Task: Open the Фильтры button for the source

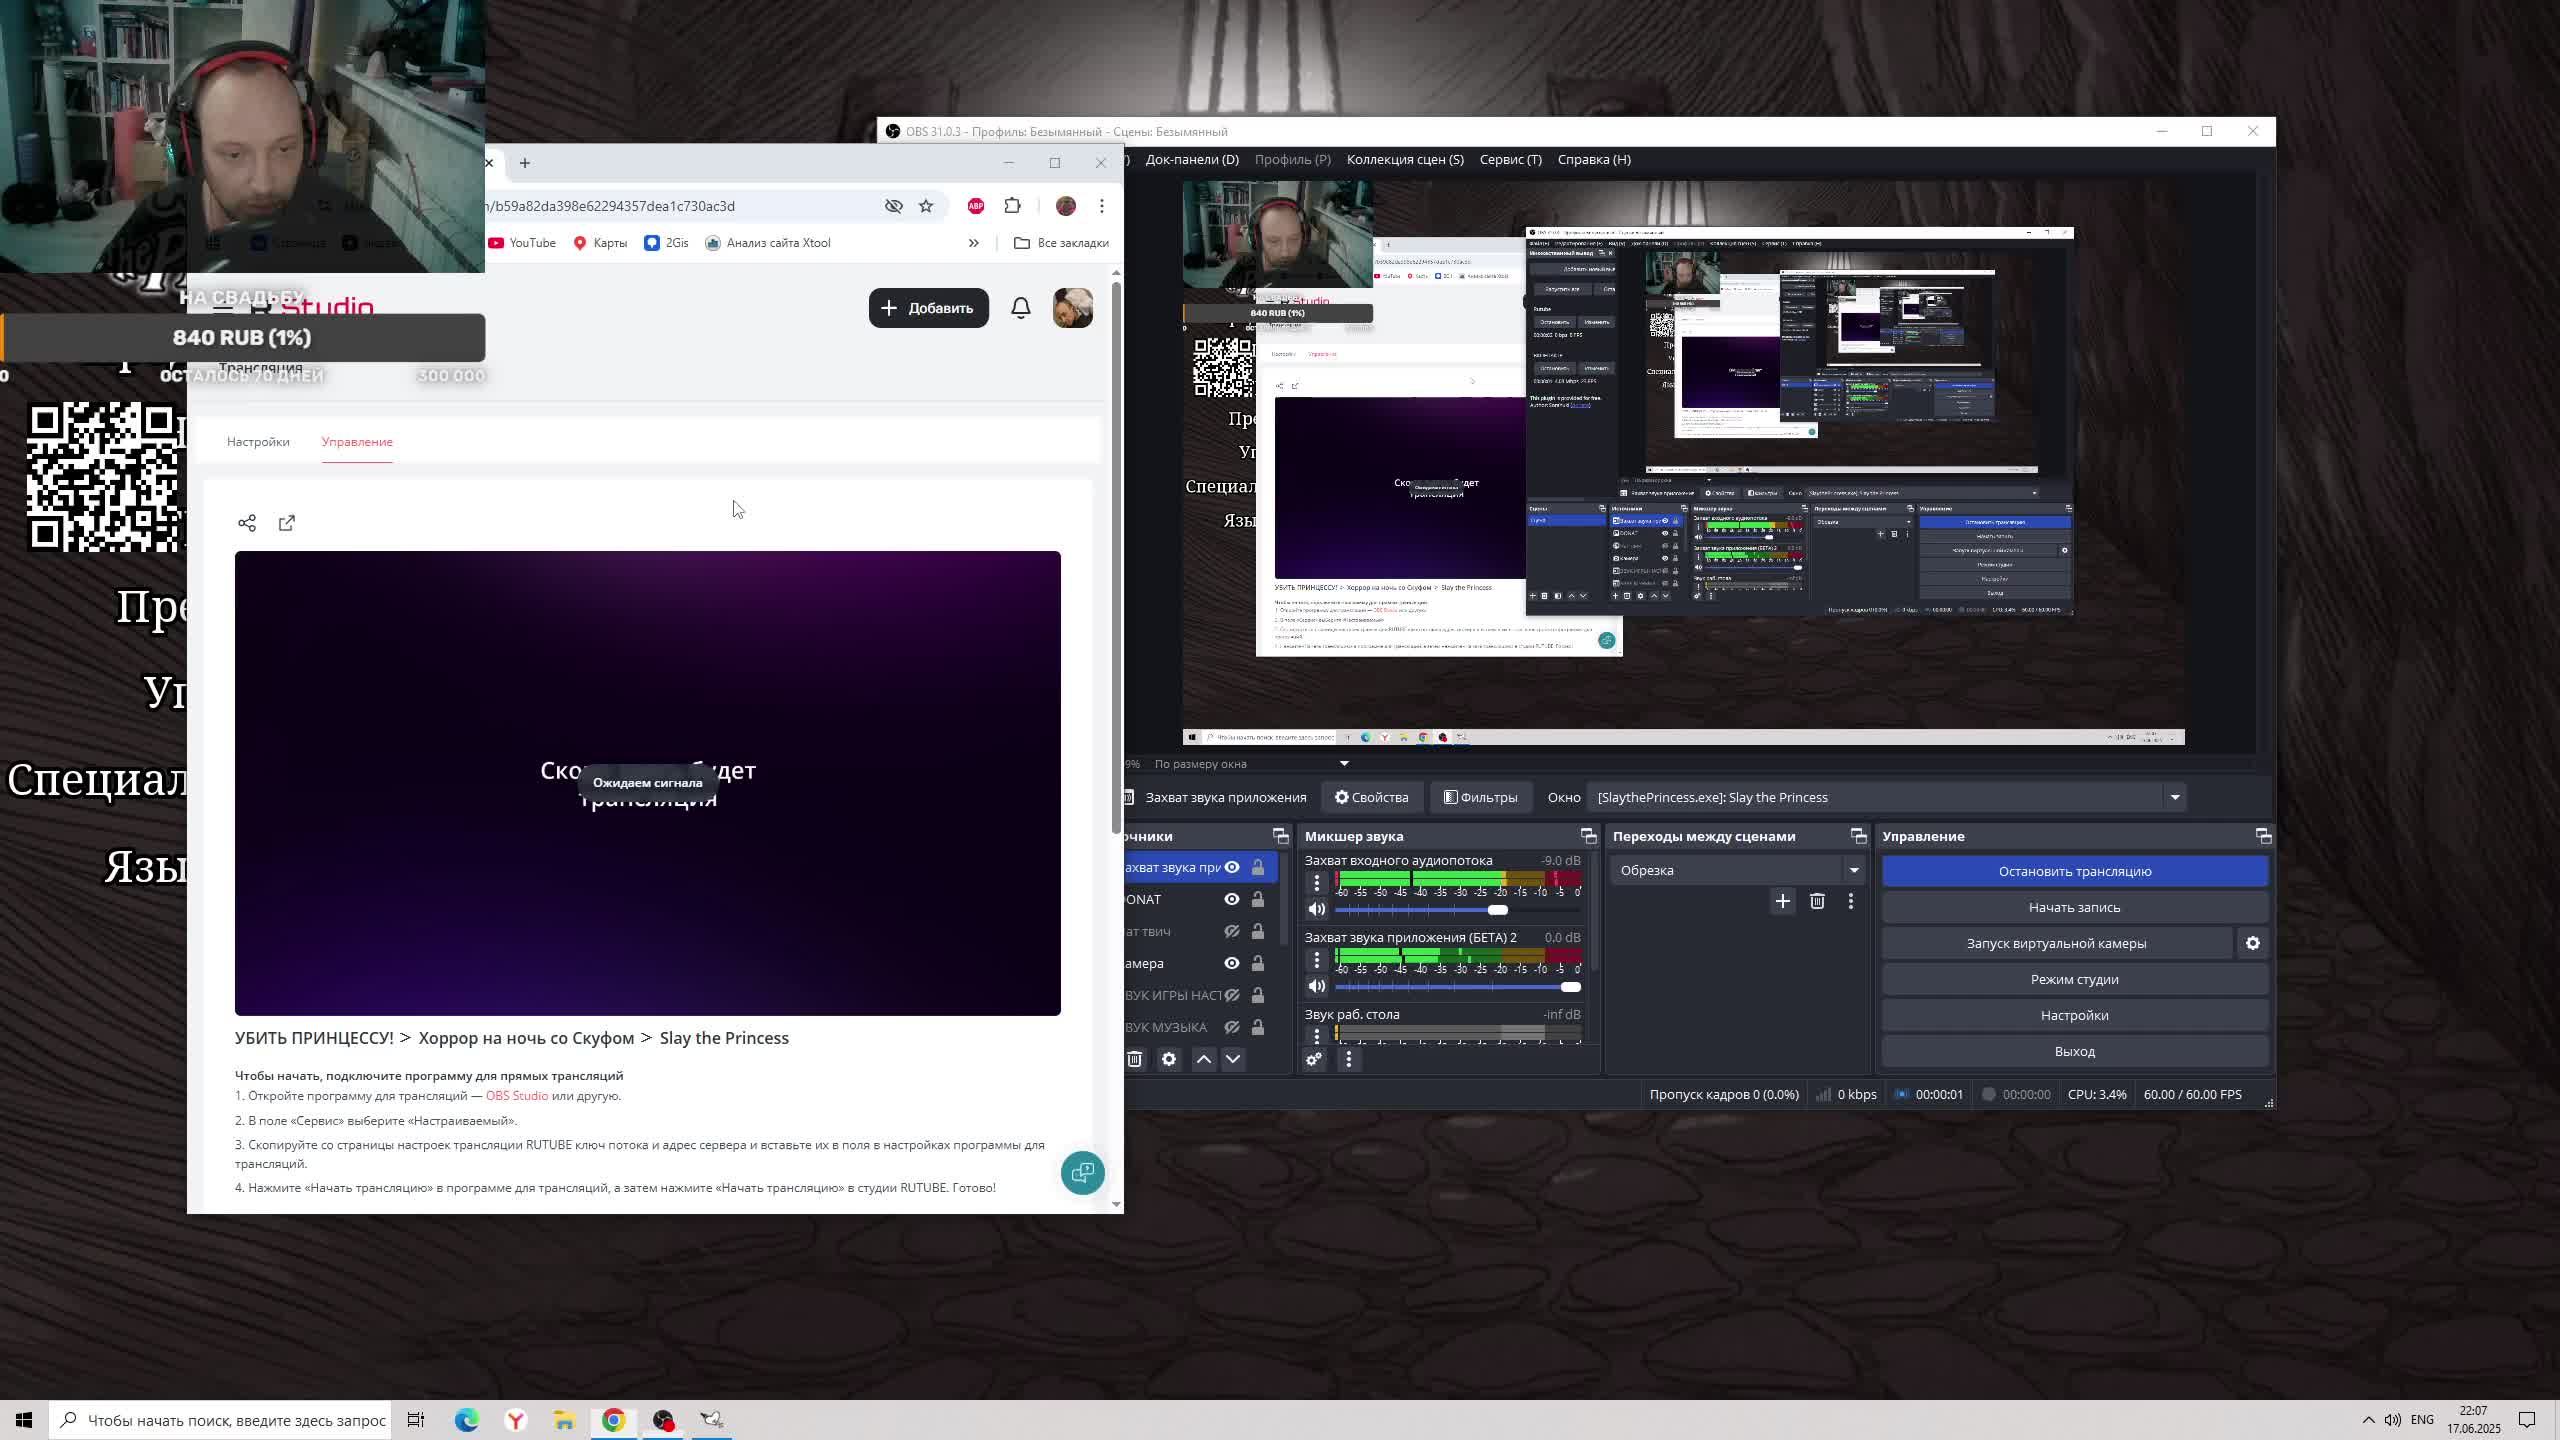Action: point(1480,797)
